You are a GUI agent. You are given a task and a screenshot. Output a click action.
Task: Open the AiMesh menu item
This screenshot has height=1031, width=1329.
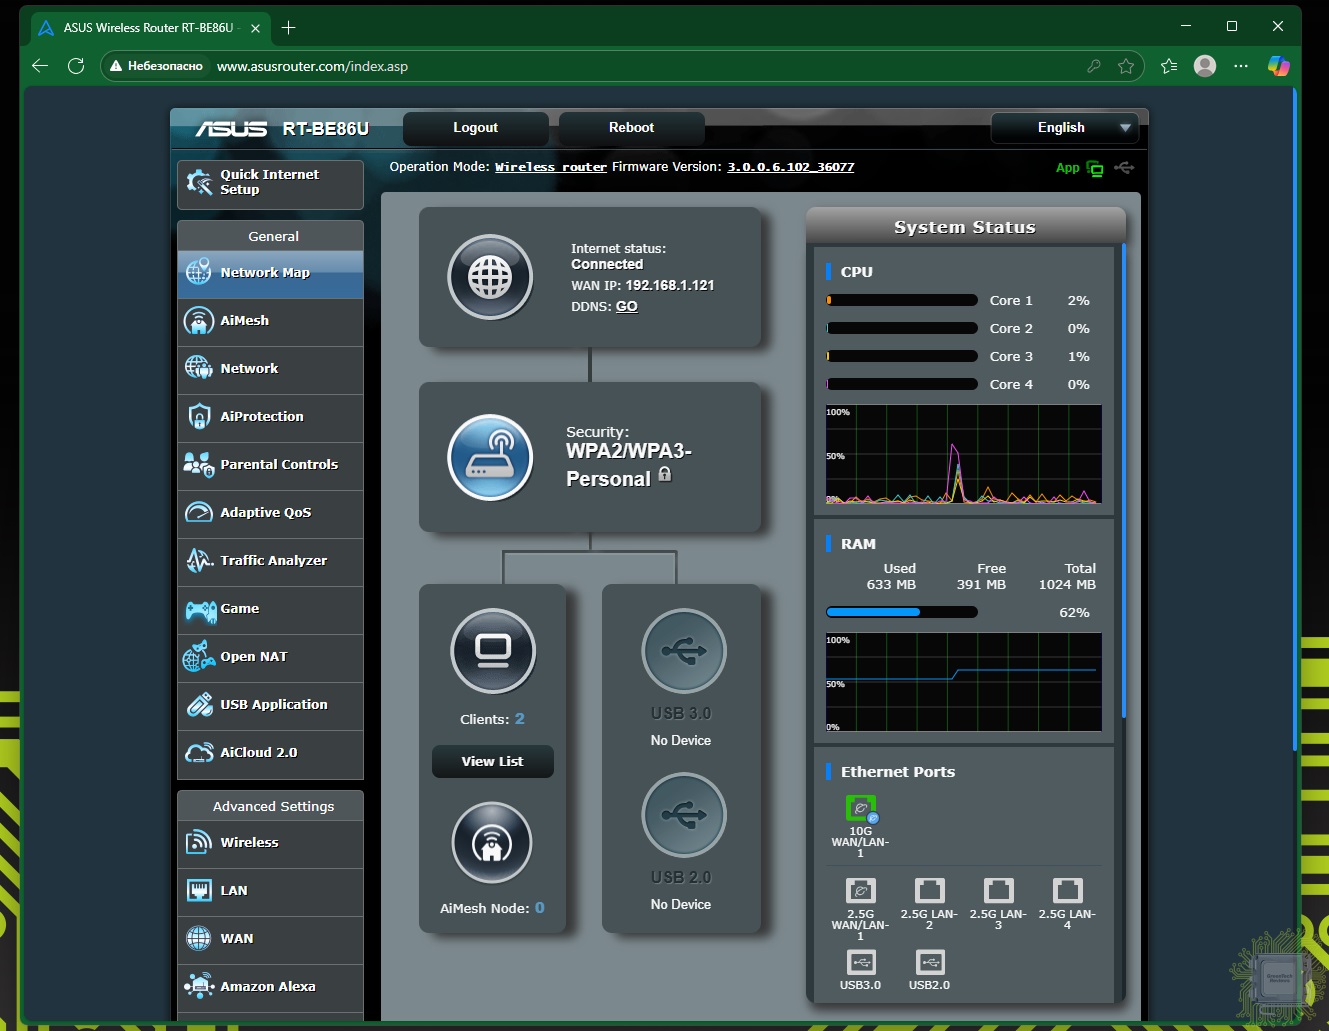click(270, 321)
